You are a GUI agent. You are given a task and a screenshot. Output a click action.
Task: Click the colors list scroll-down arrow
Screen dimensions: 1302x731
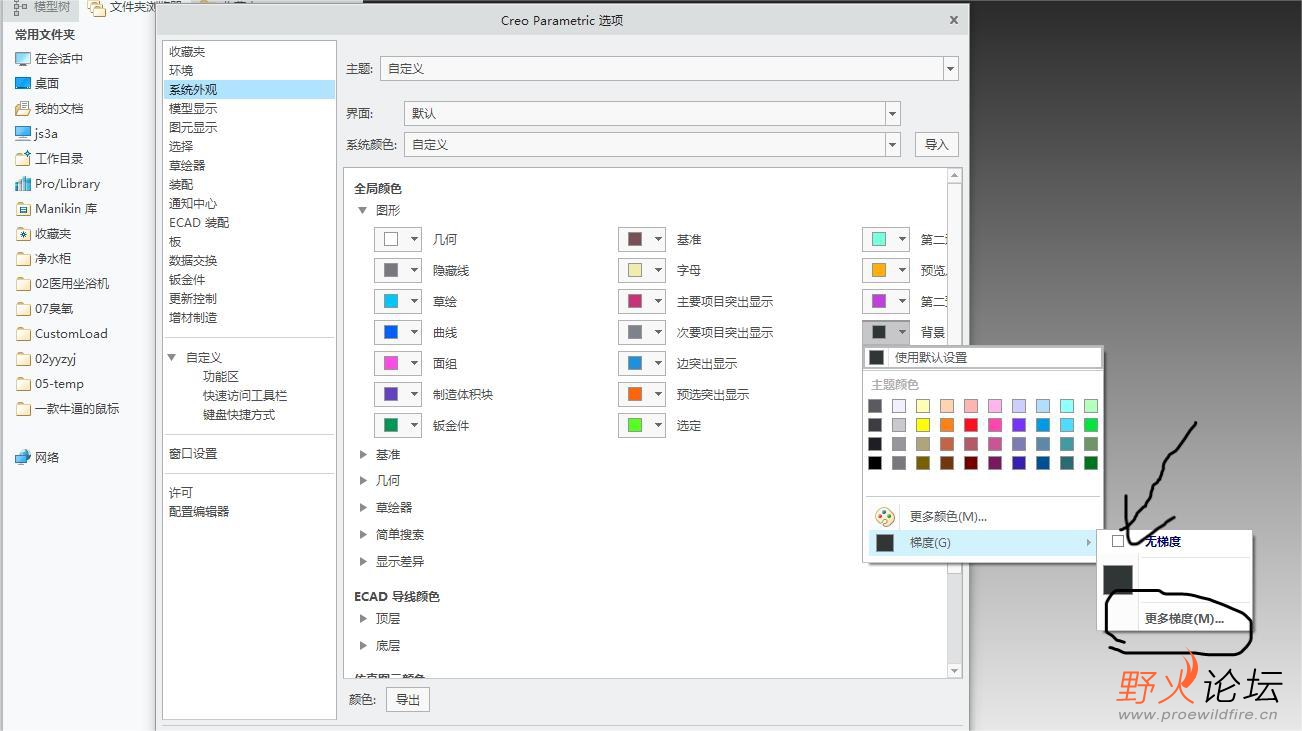[954, 671]
